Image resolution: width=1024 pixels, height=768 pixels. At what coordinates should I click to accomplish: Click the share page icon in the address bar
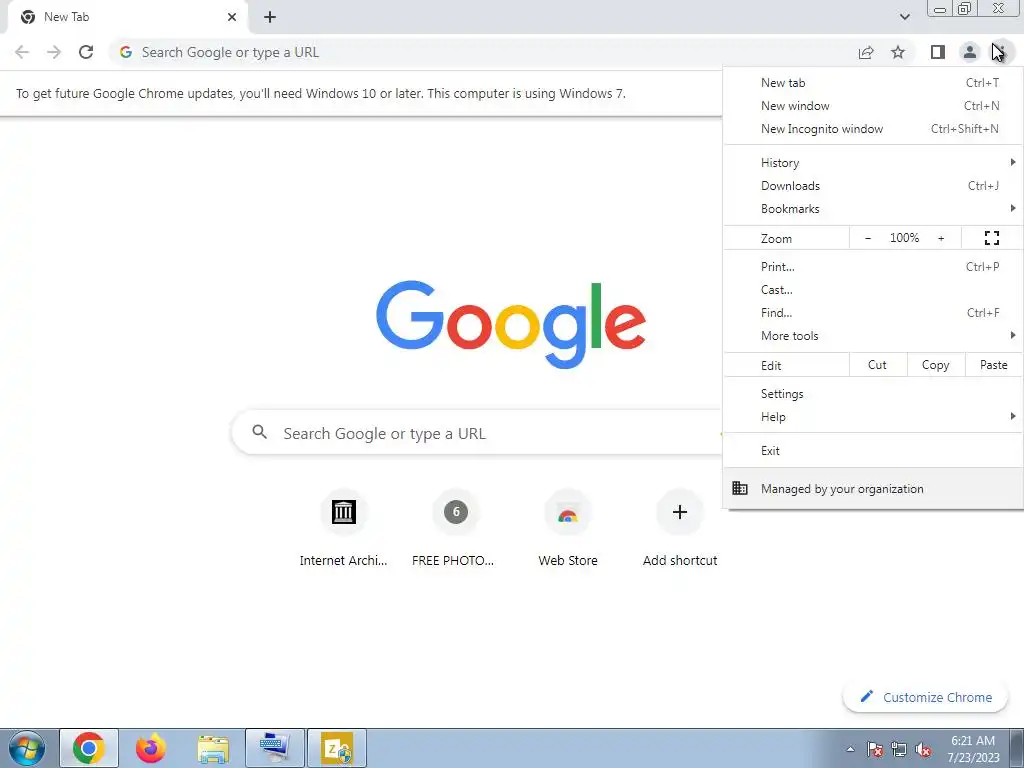click(x=866, y=52)
